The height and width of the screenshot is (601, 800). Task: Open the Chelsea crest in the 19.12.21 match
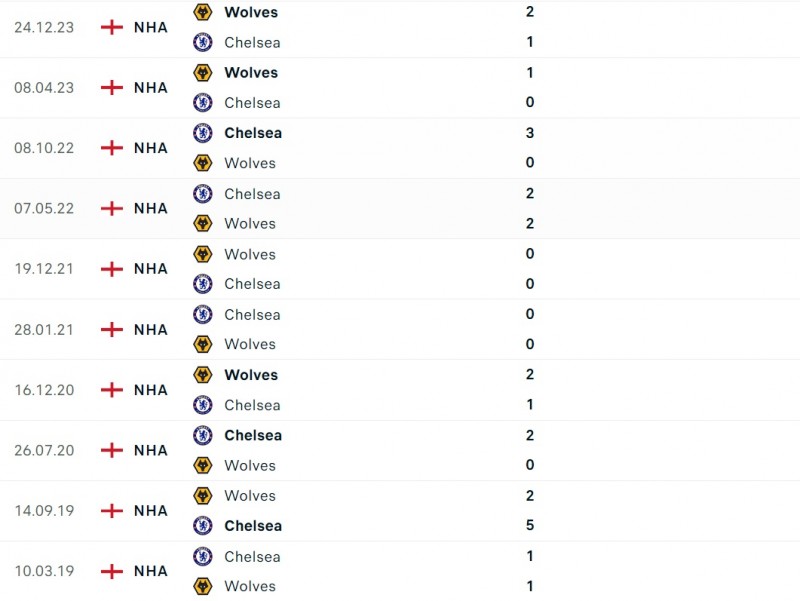tap(202, 284)
